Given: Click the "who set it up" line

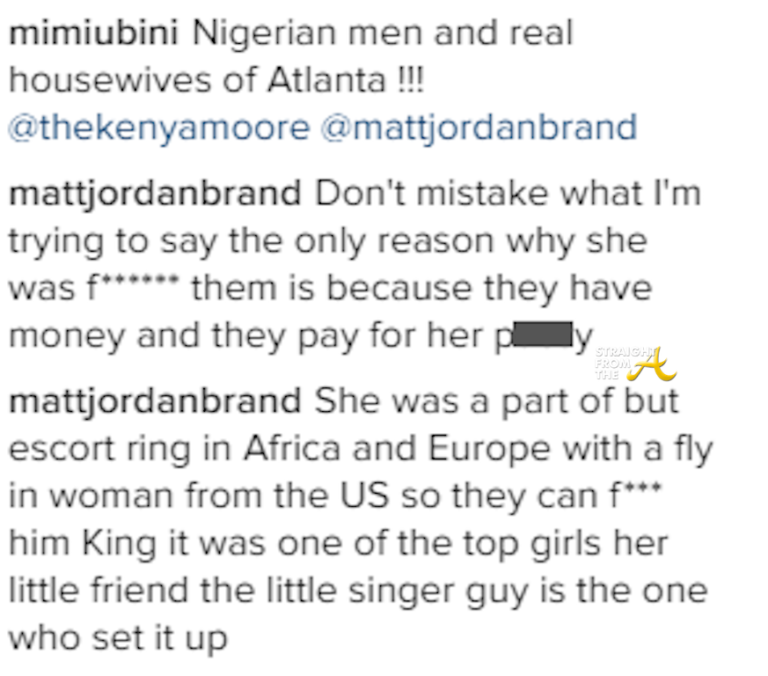Looking at the screenshot, I should point(119,638).
